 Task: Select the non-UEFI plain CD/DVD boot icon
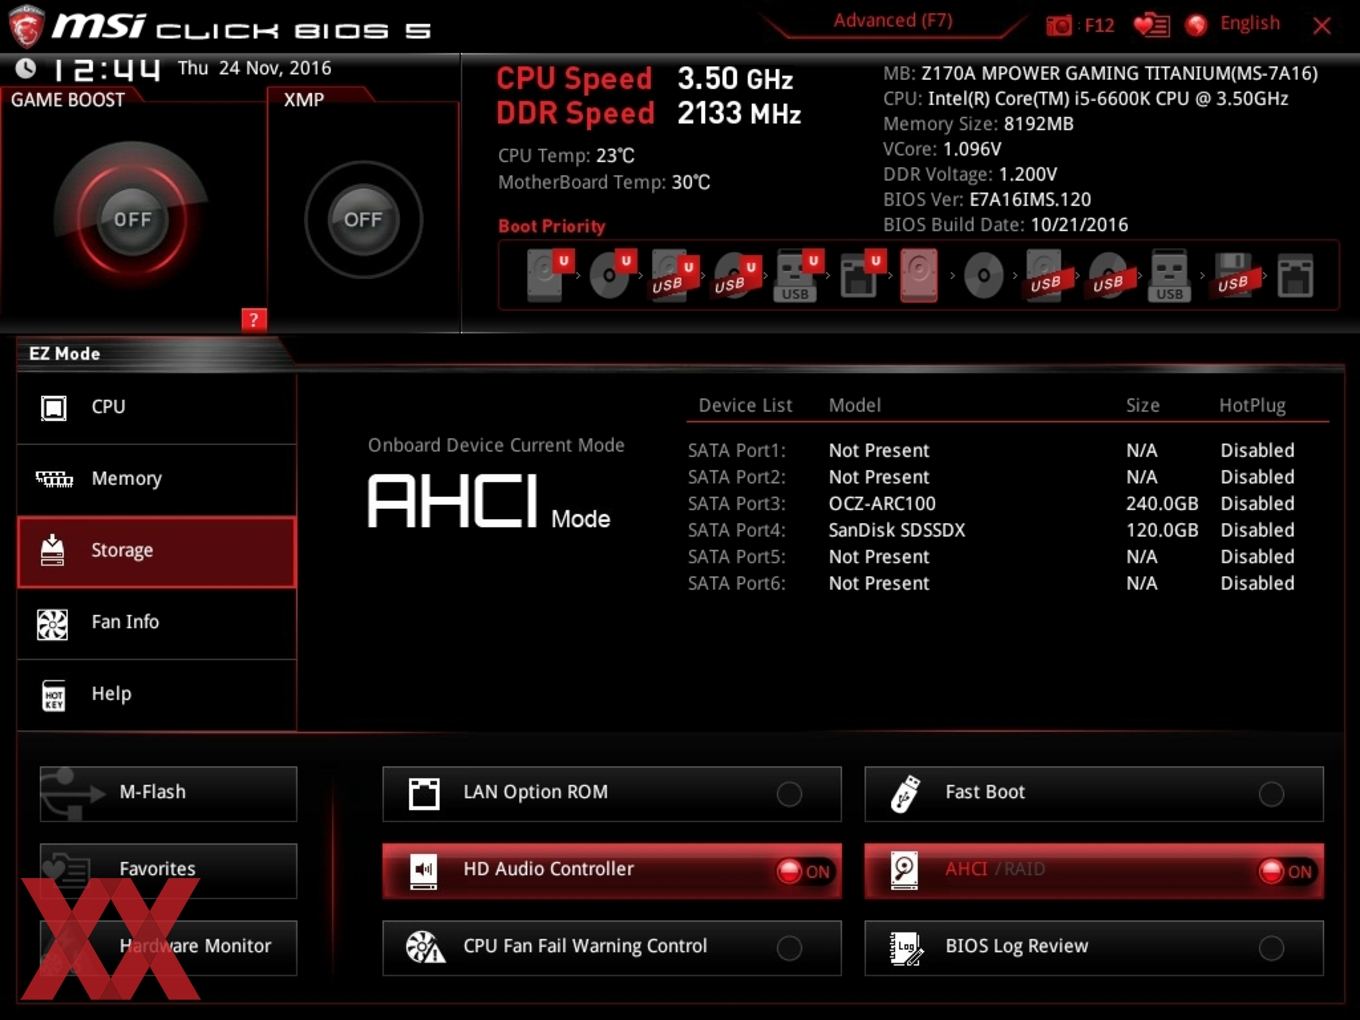983,275
